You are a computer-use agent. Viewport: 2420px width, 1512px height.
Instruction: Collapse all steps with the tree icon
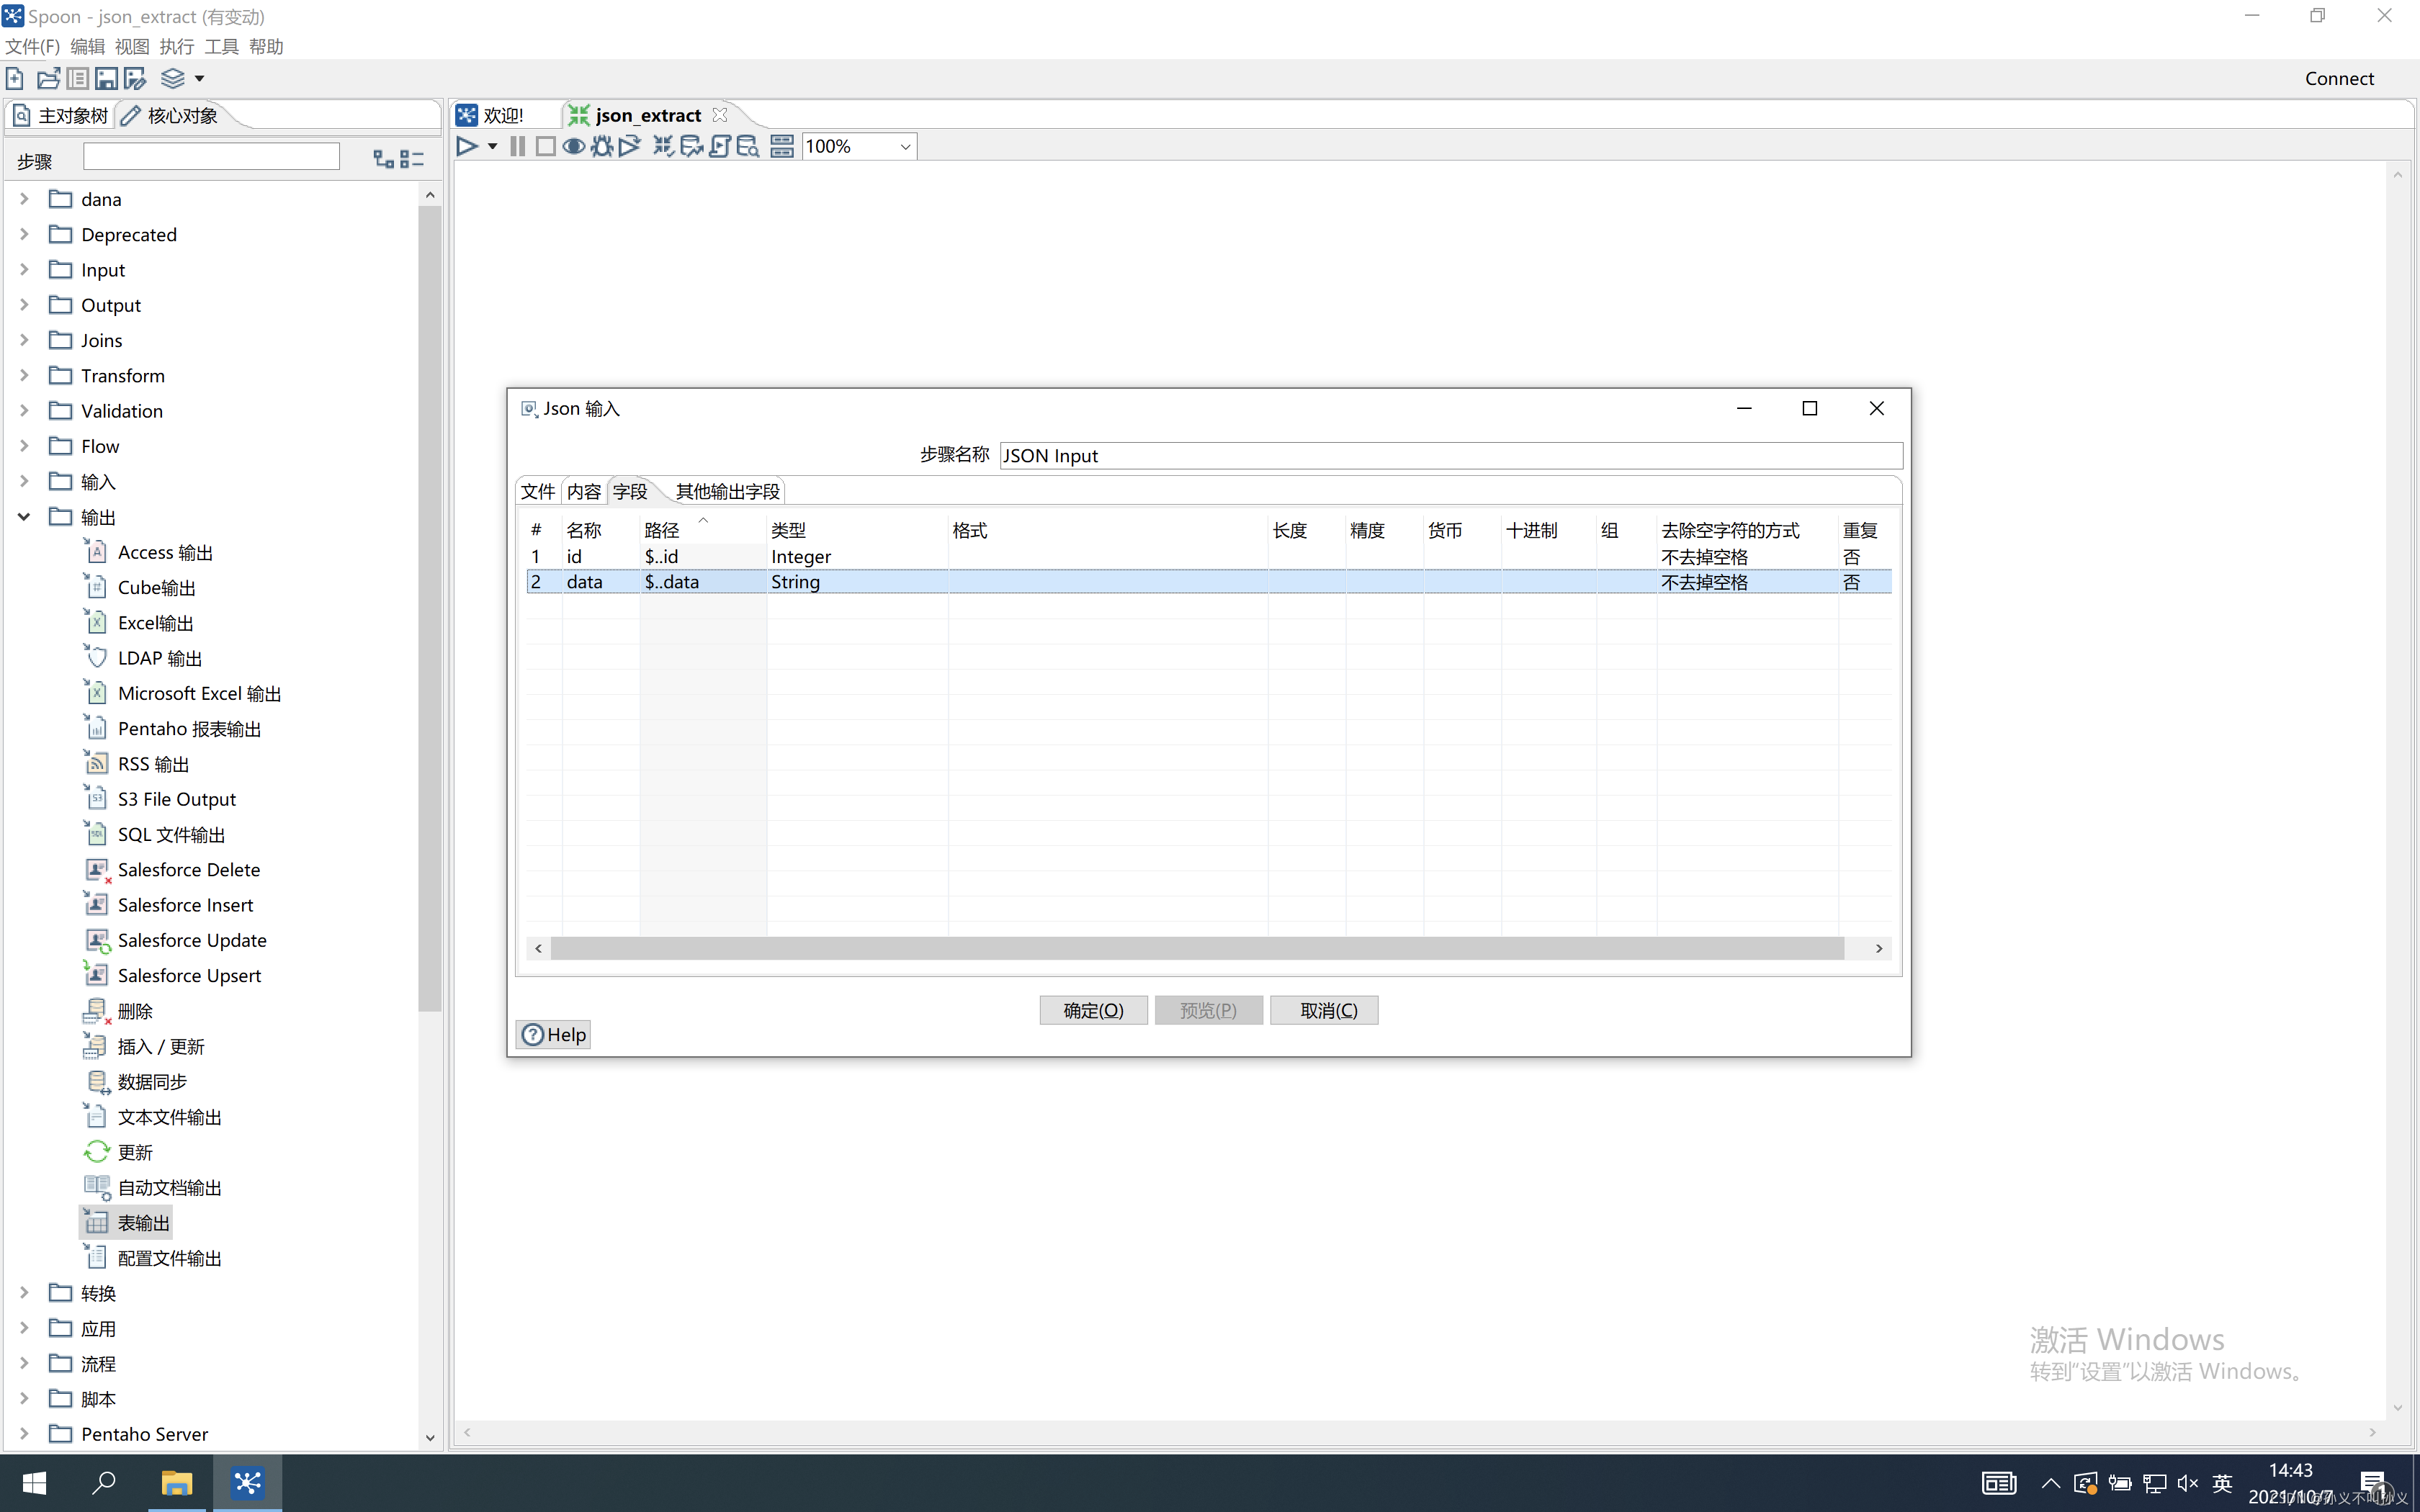(x=412, y=158)
